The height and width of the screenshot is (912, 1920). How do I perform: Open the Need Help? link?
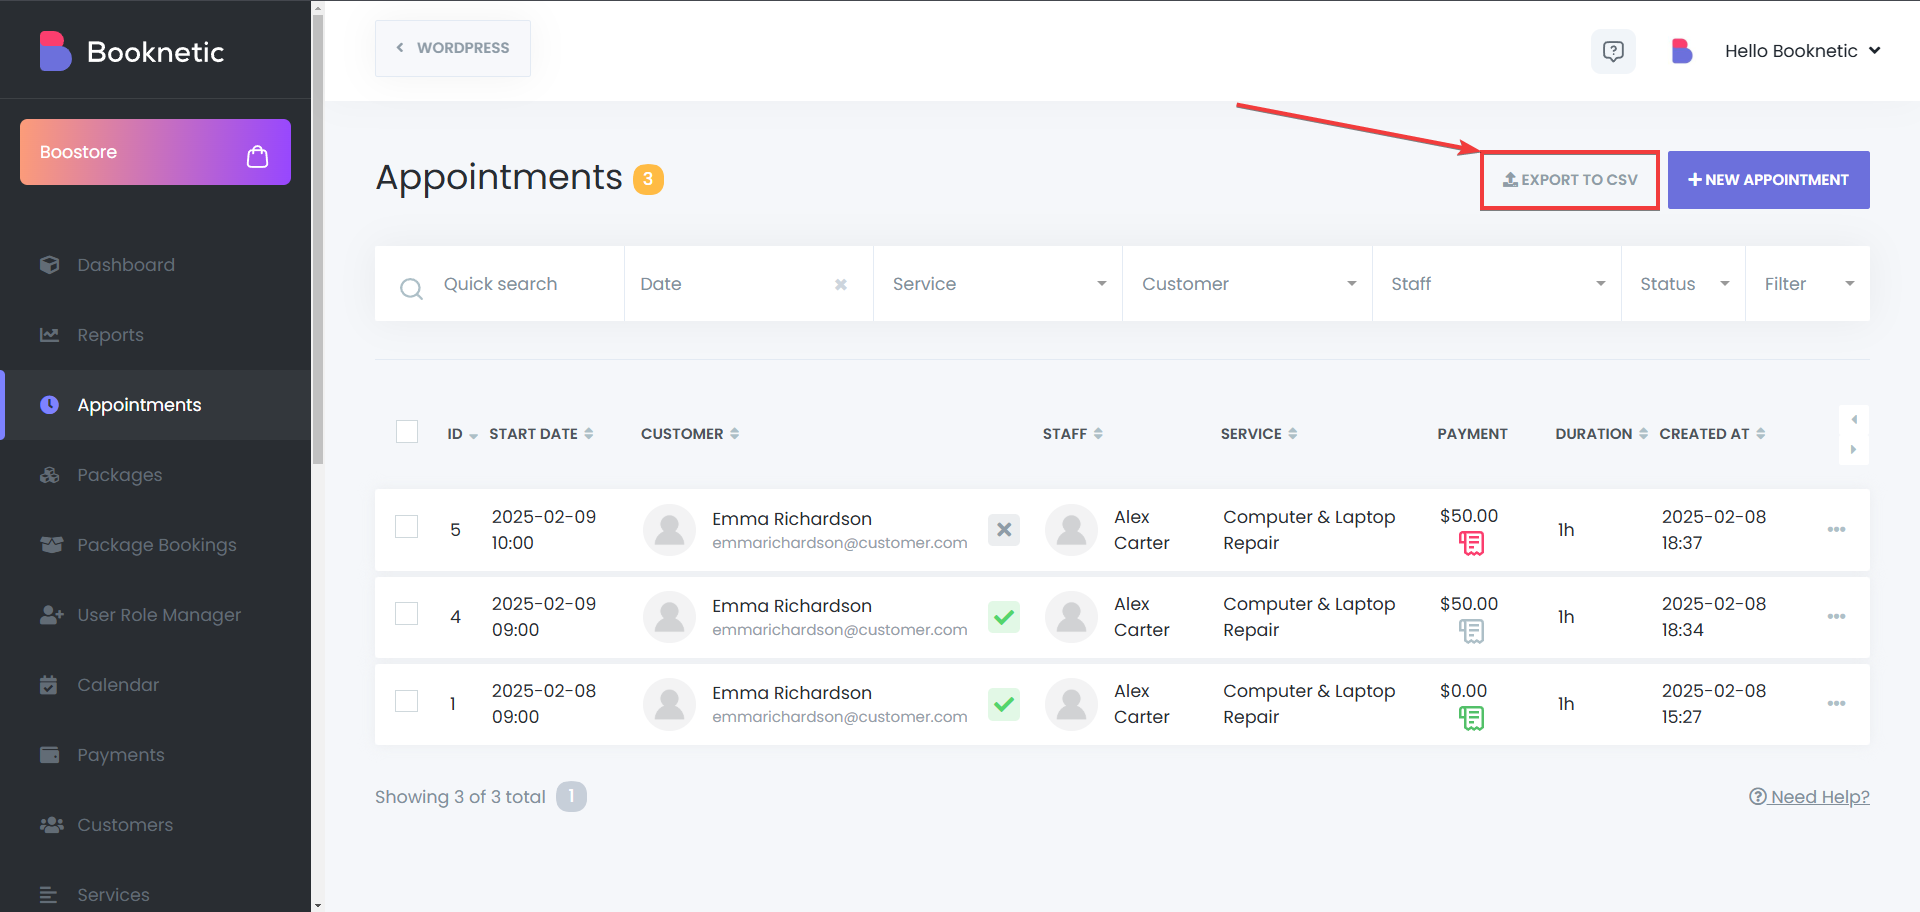[1809, 797]
